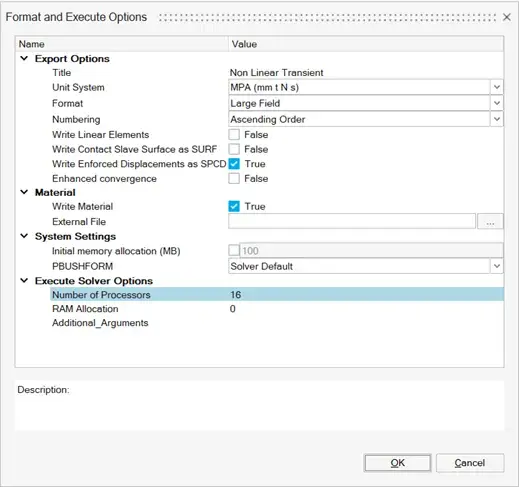The image size is (519, 487).
Task: Enable Enhanced convergence checkbox
Action: point(234,179)
